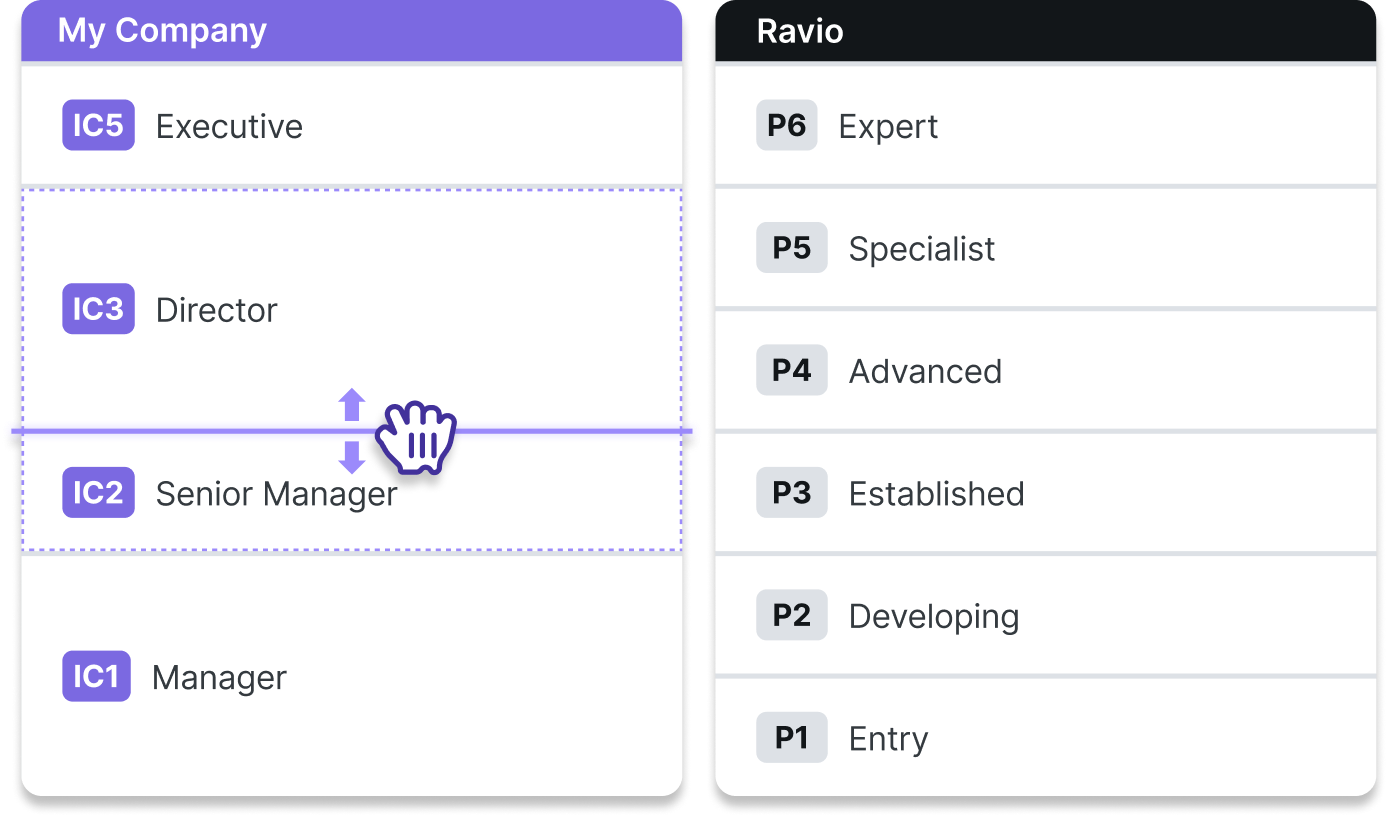Select the IC2 badge icon
1386x817 pixels.
[98, 493]
